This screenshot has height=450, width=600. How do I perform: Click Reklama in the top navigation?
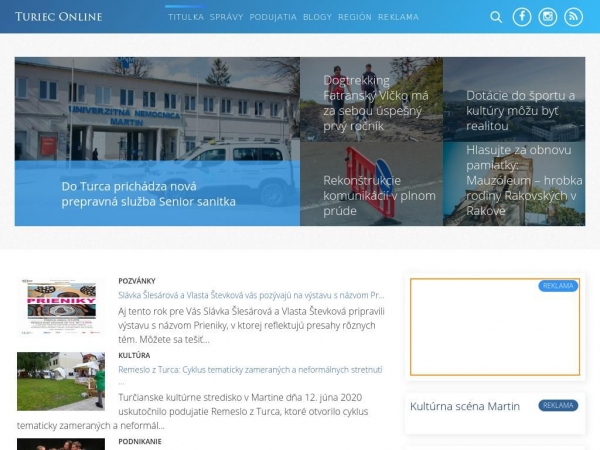[399, 17]
